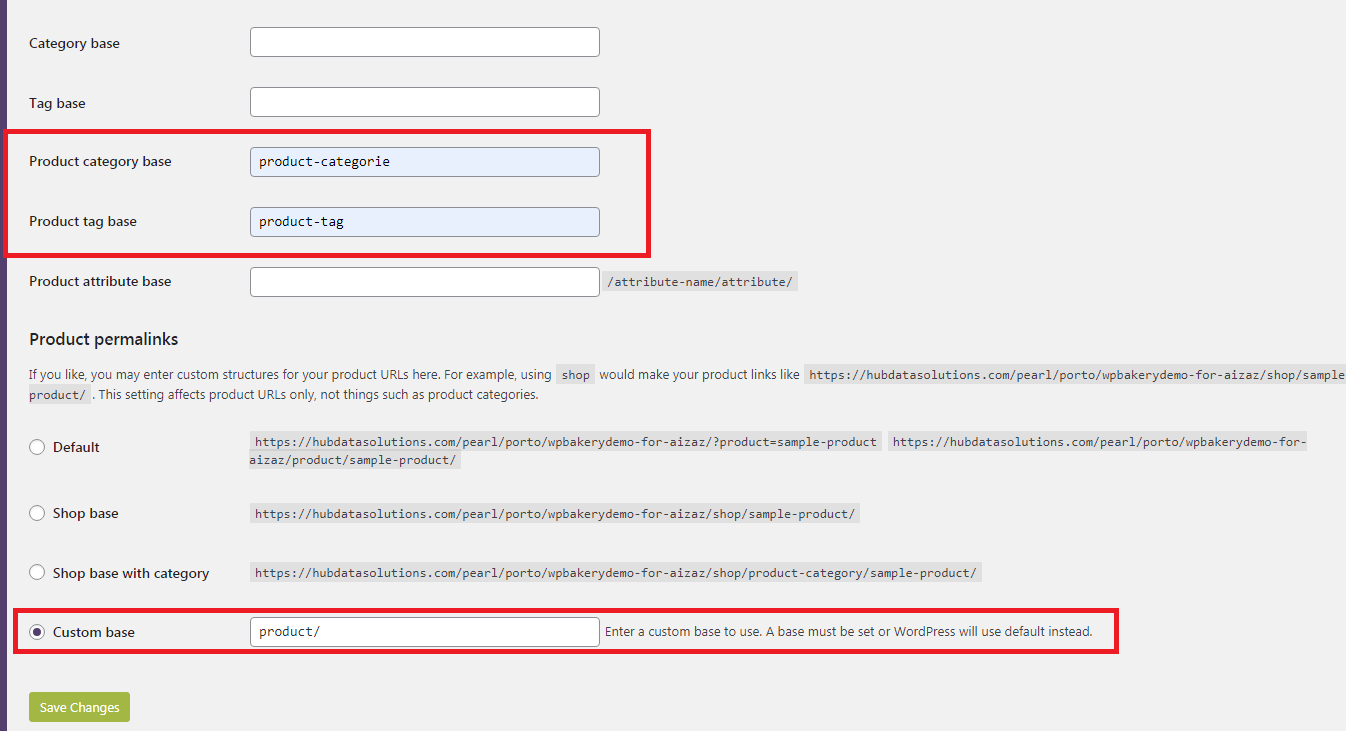Screen dimensions: 1346x731
Task: Click the Custom base text field
Action: click(x=424, y=632)
